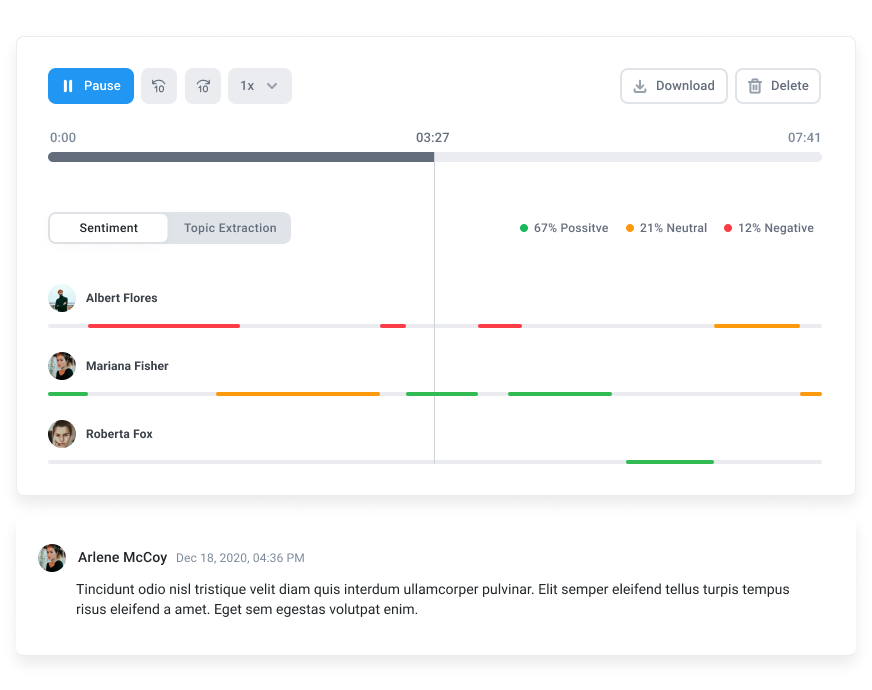Click Roberta Fox's avatar
Screen dimensions: 872x690
[x=62, y=434]
